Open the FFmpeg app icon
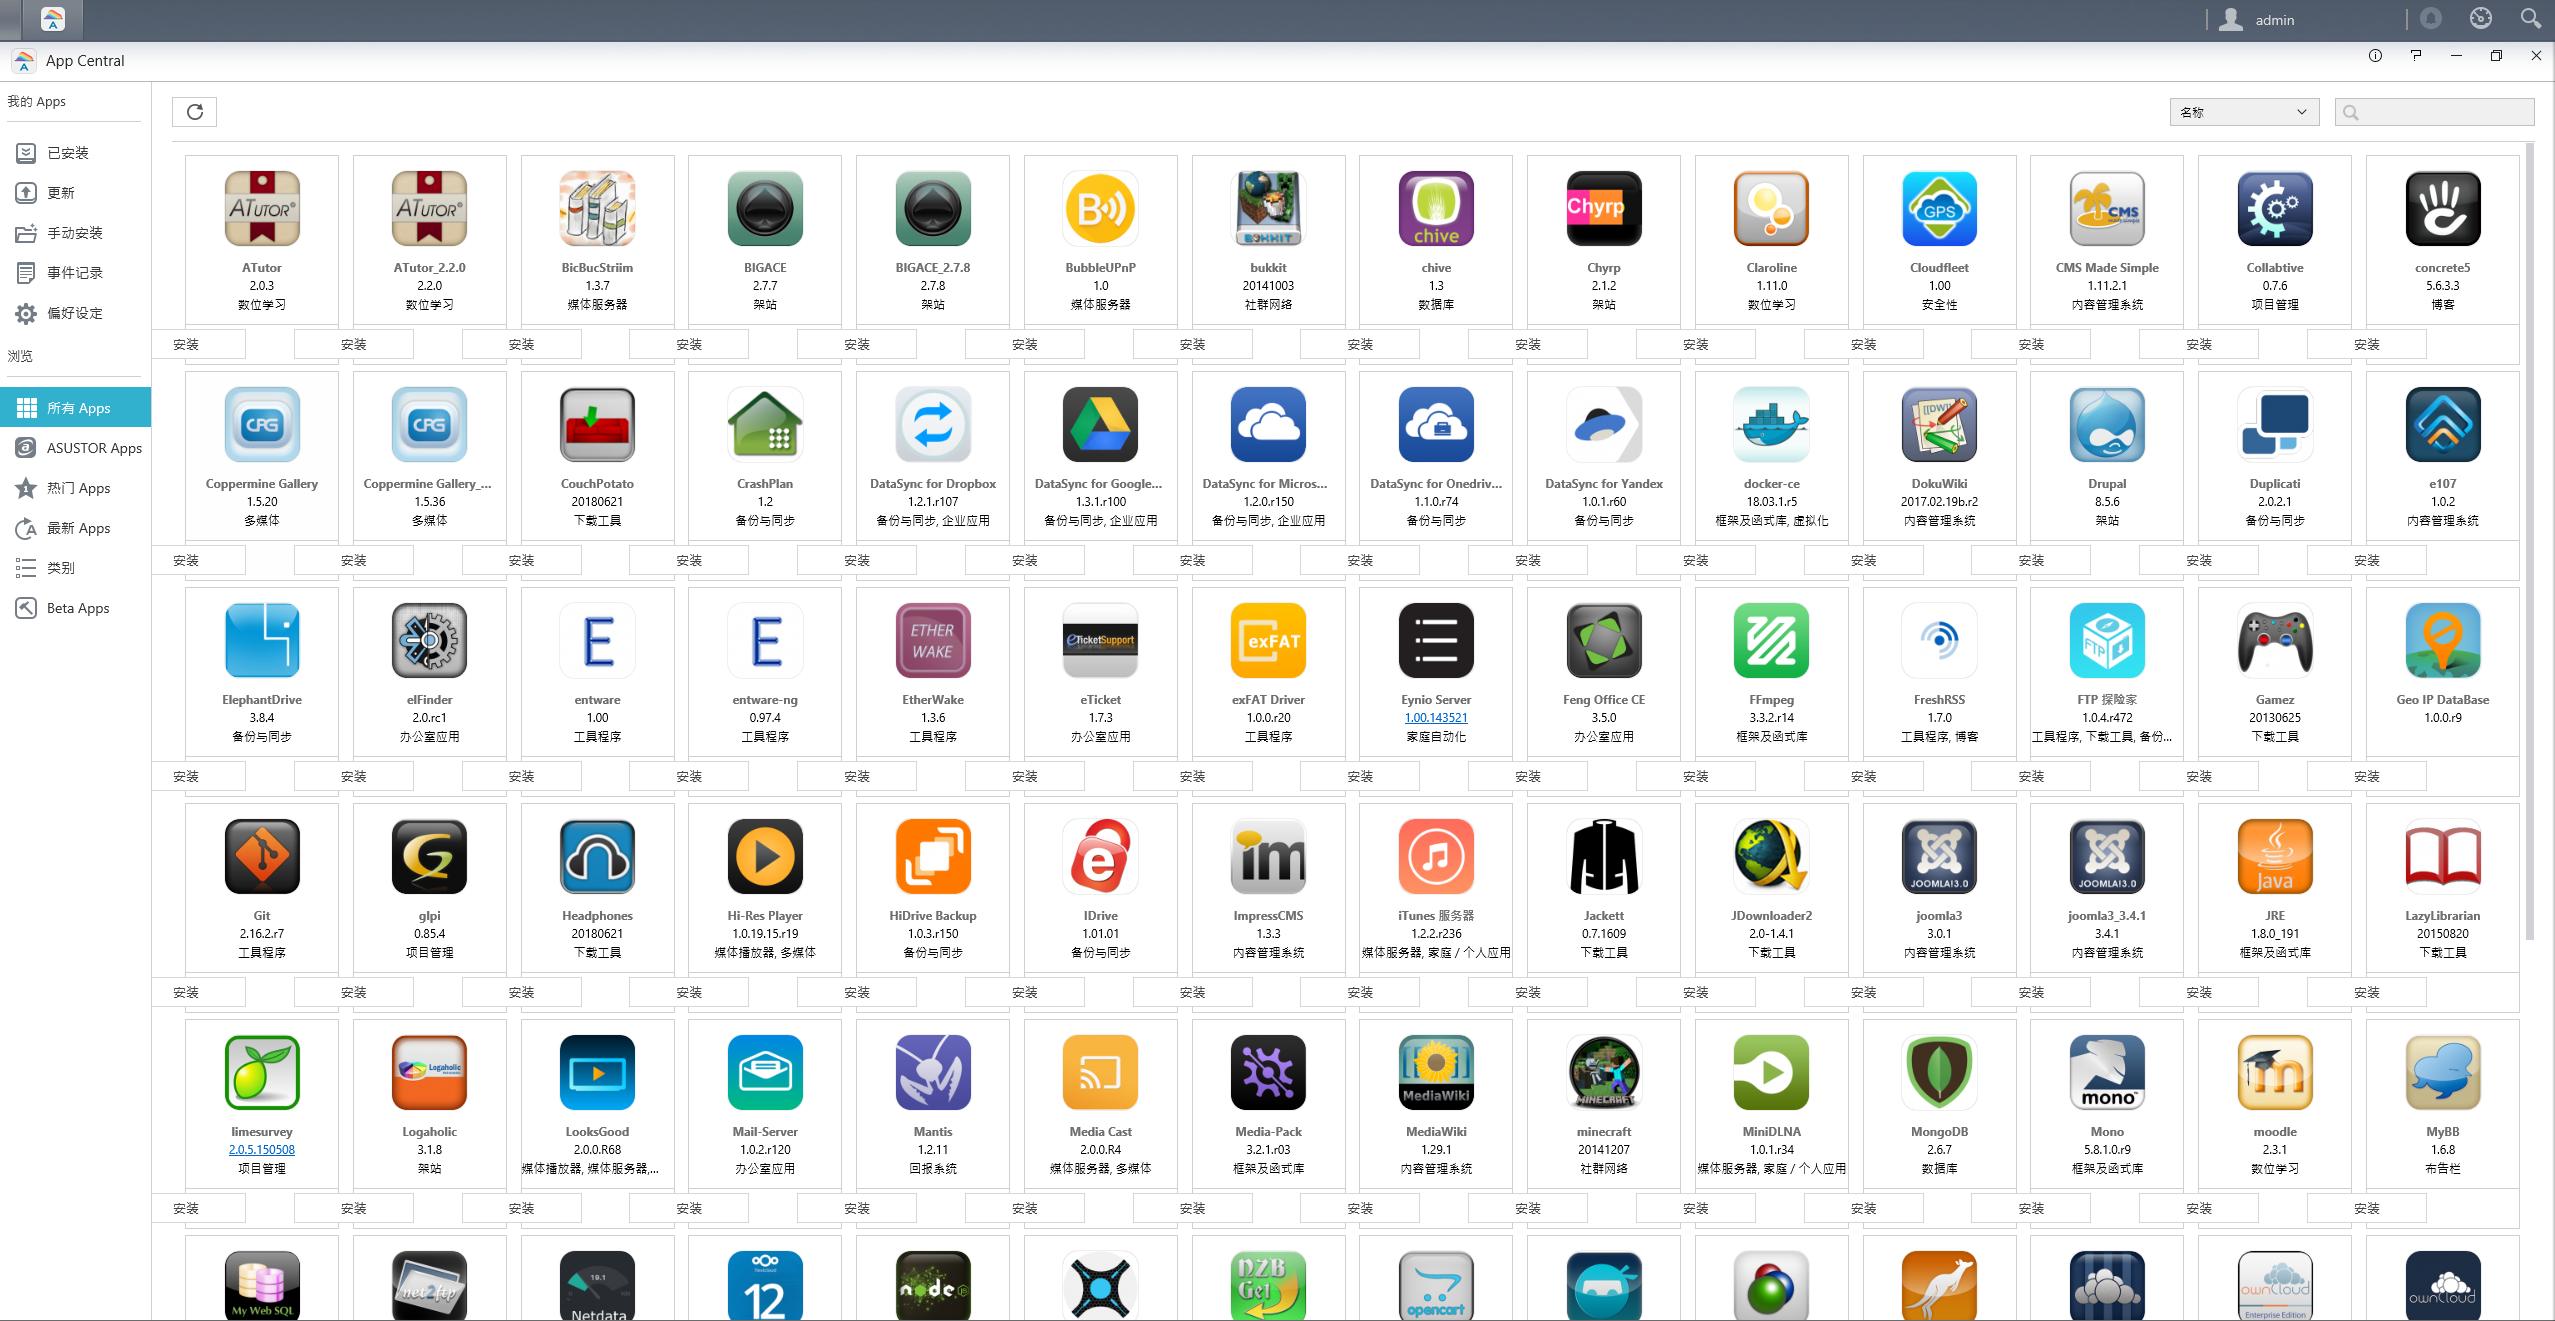The image size is (2555, 1321). click(1771, 641)
